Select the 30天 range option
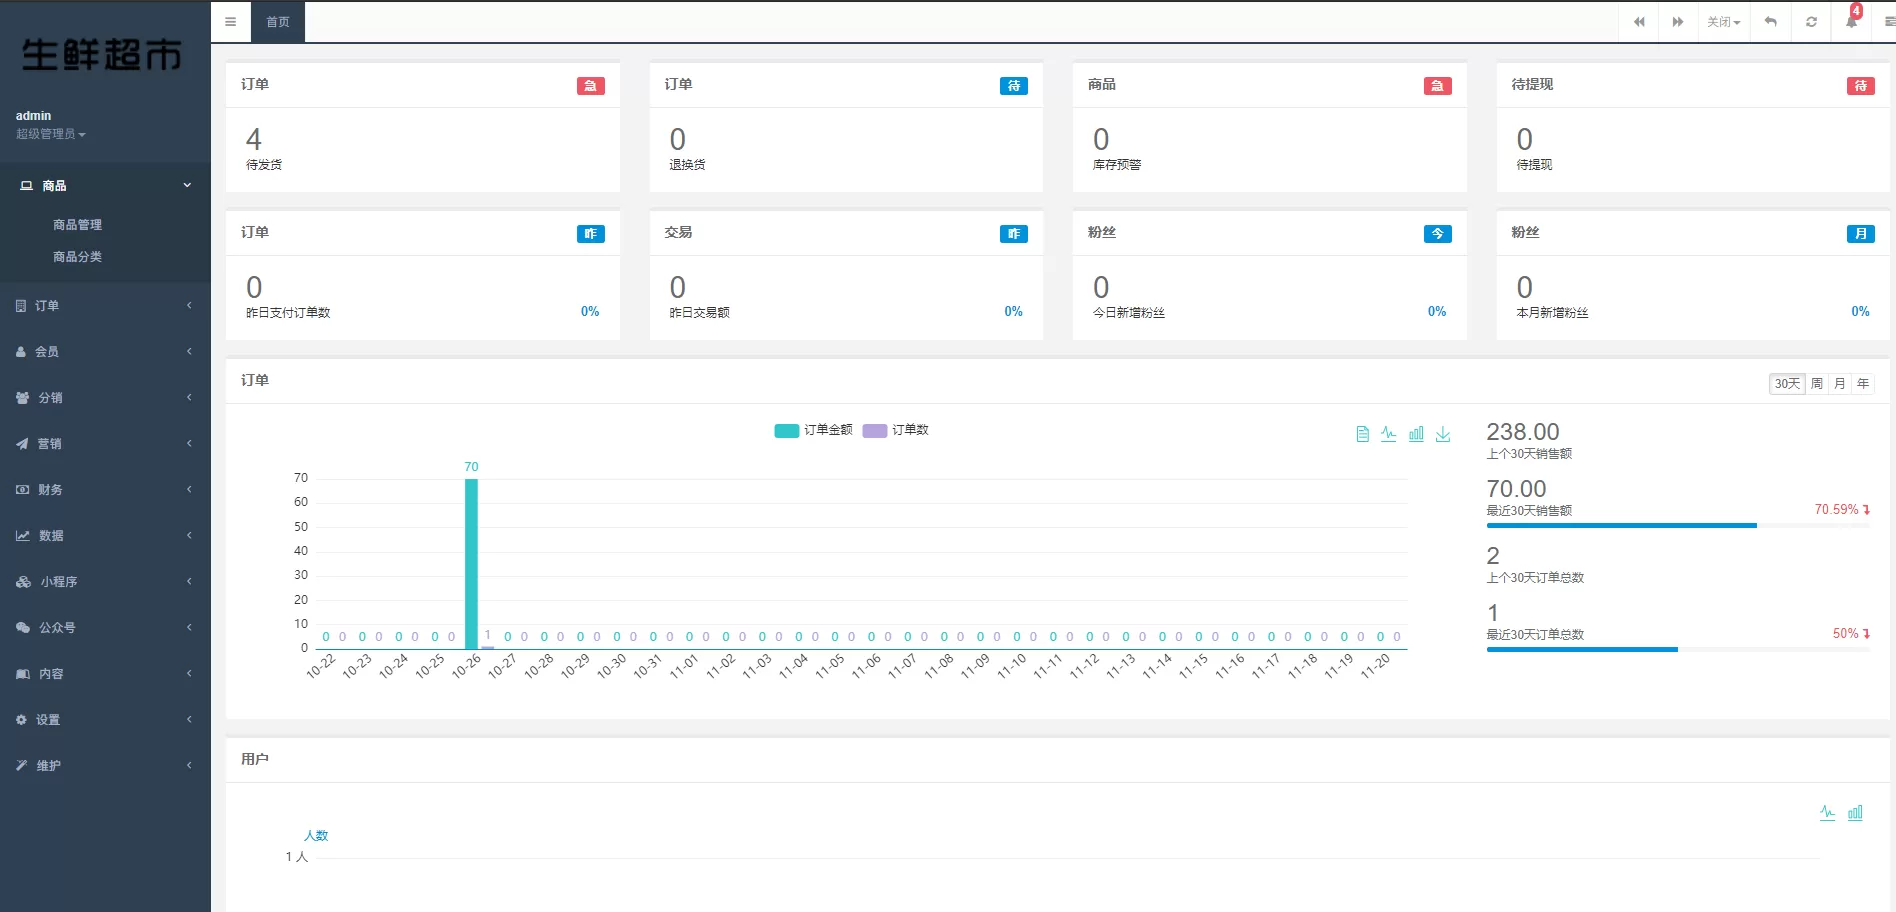 pyautogui.click(x=1787, y=384)
